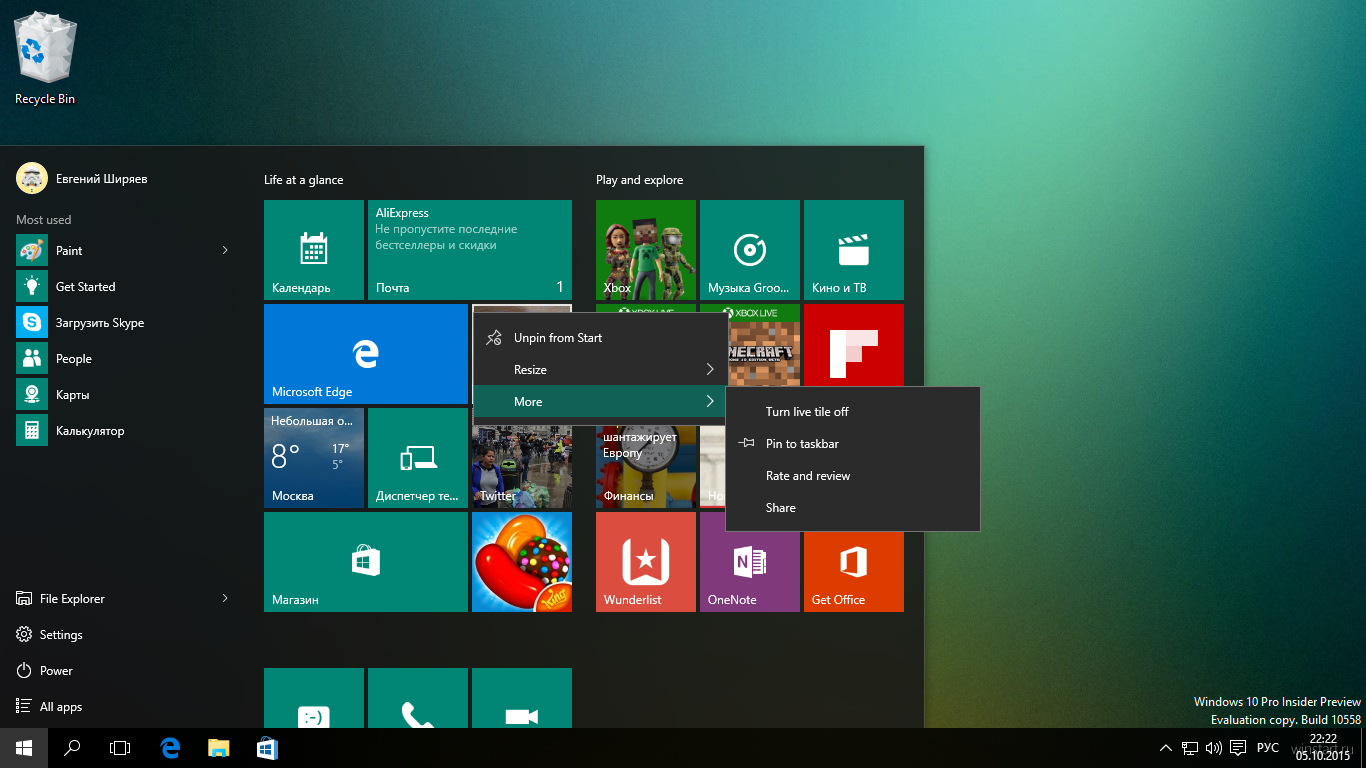The width and height of the screenshot is (1366, 768).
Task: Open People from Most used
Action: tap(124, 359)
